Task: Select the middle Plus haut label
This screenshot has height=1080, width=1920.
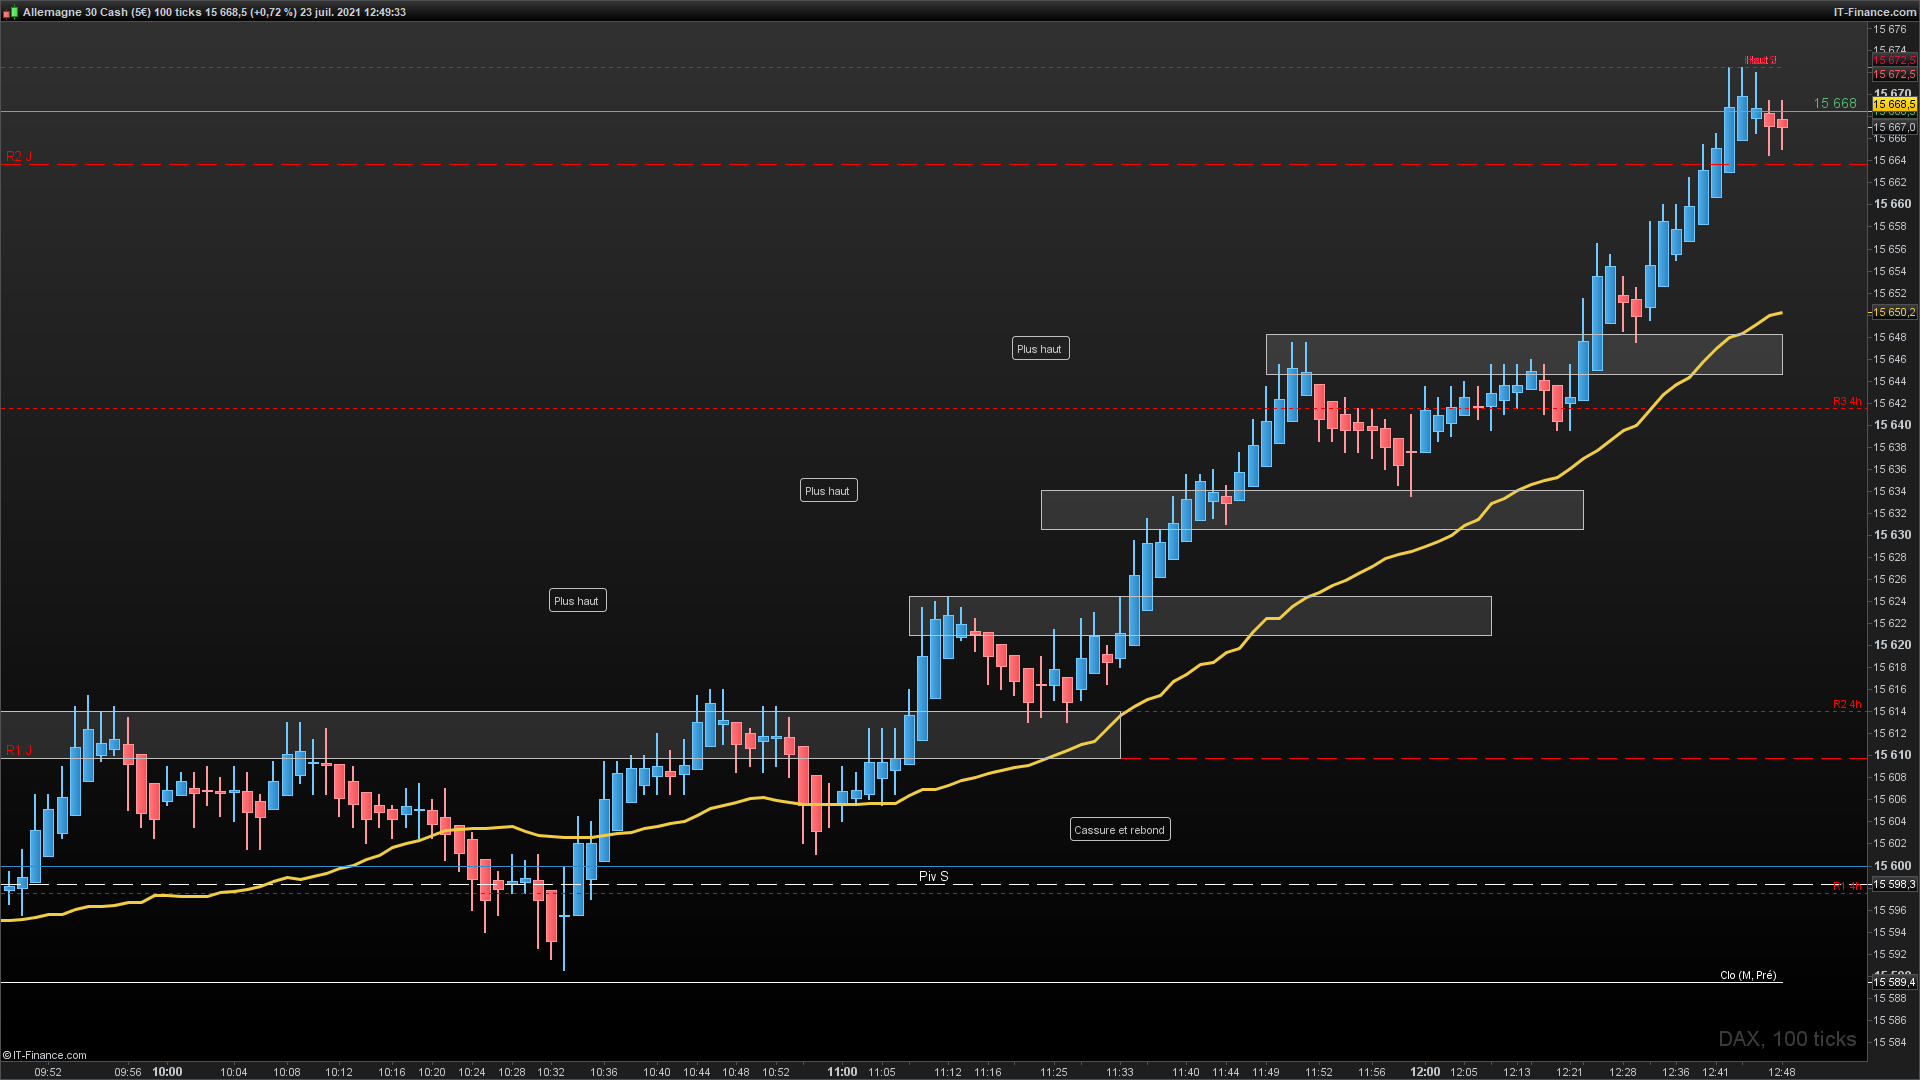Action: [827, 491]
